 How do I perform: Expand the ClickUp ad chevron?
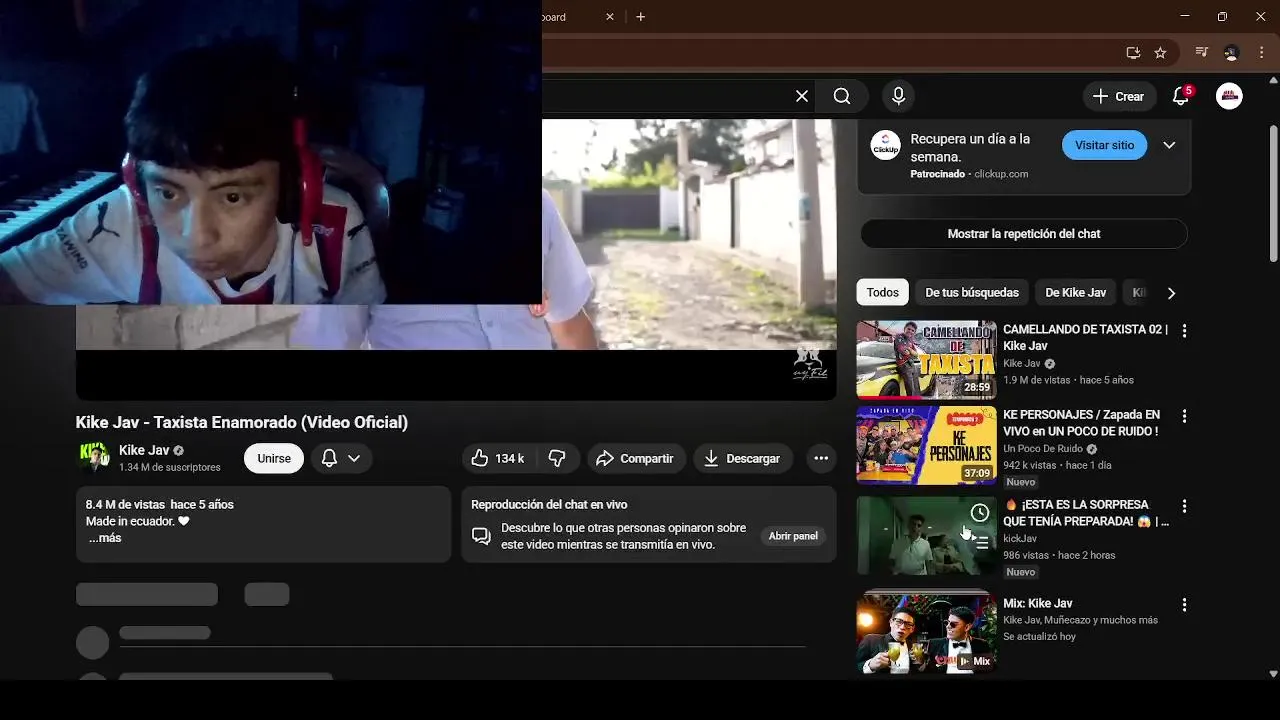1169,145
